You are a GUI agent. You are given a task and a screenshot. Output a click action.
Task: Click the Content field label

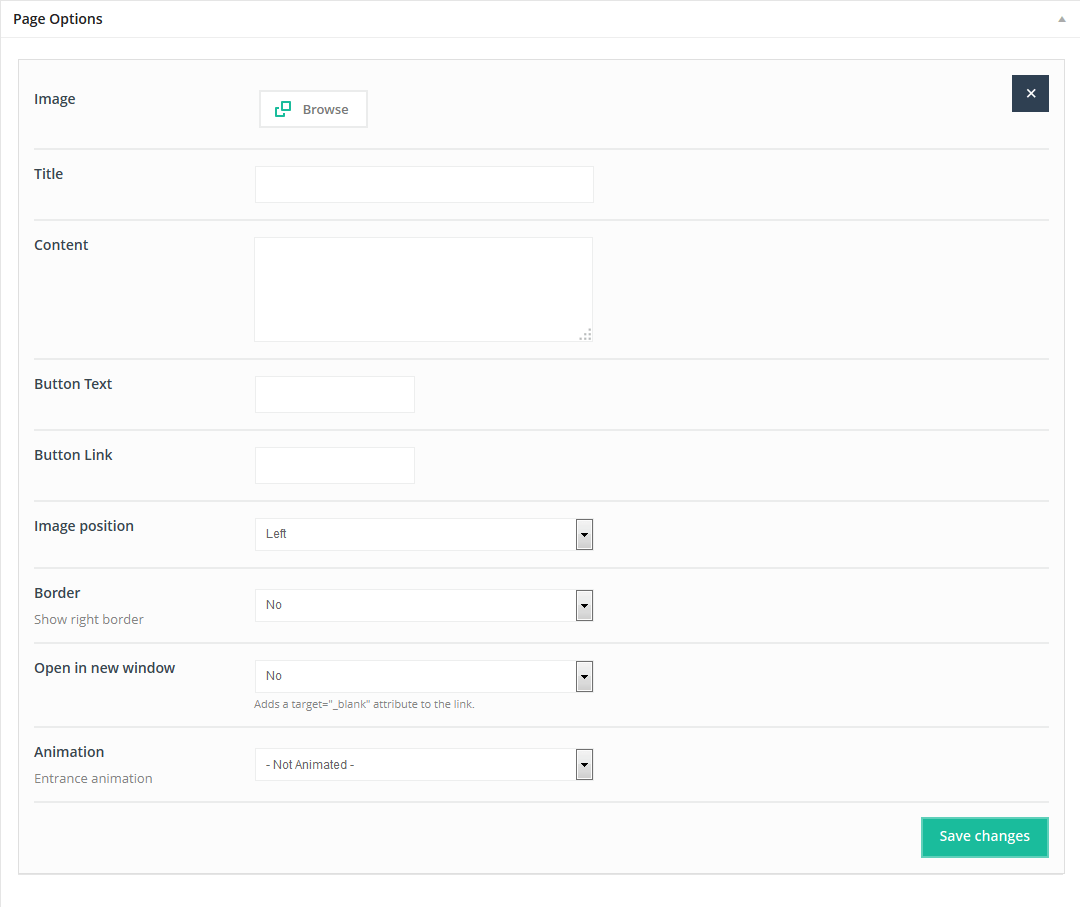[x=61, y=245]
